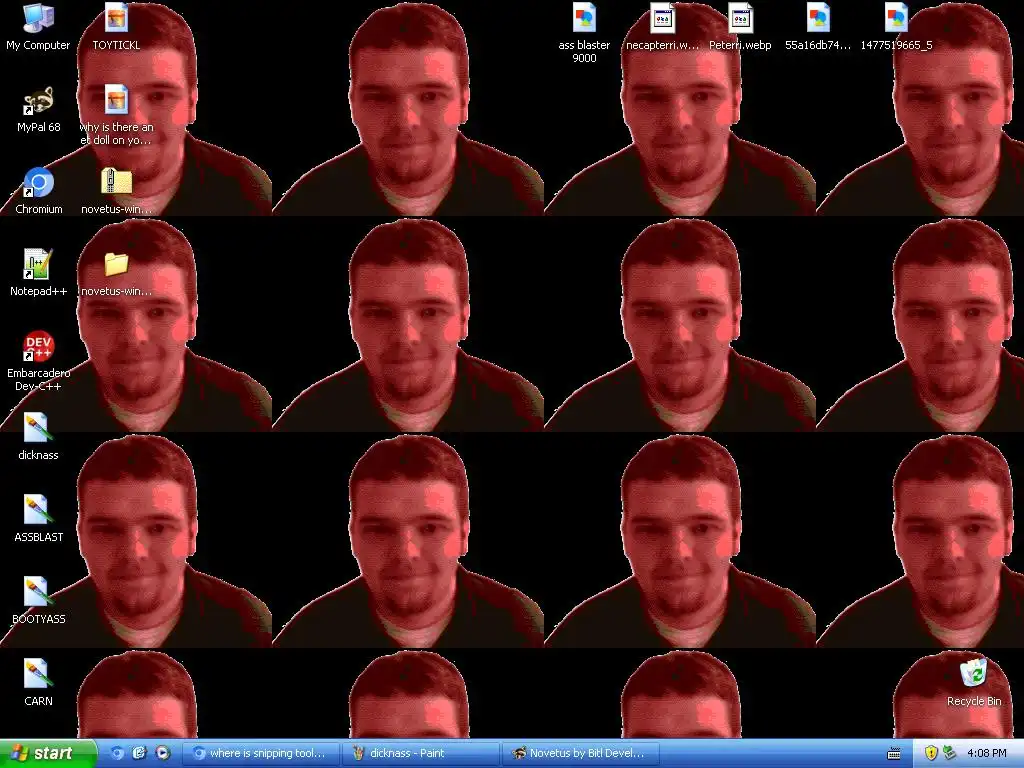1024x768 pixels.
Task: Select the 'ass blaster 9000' file icon
Action: 584,20
